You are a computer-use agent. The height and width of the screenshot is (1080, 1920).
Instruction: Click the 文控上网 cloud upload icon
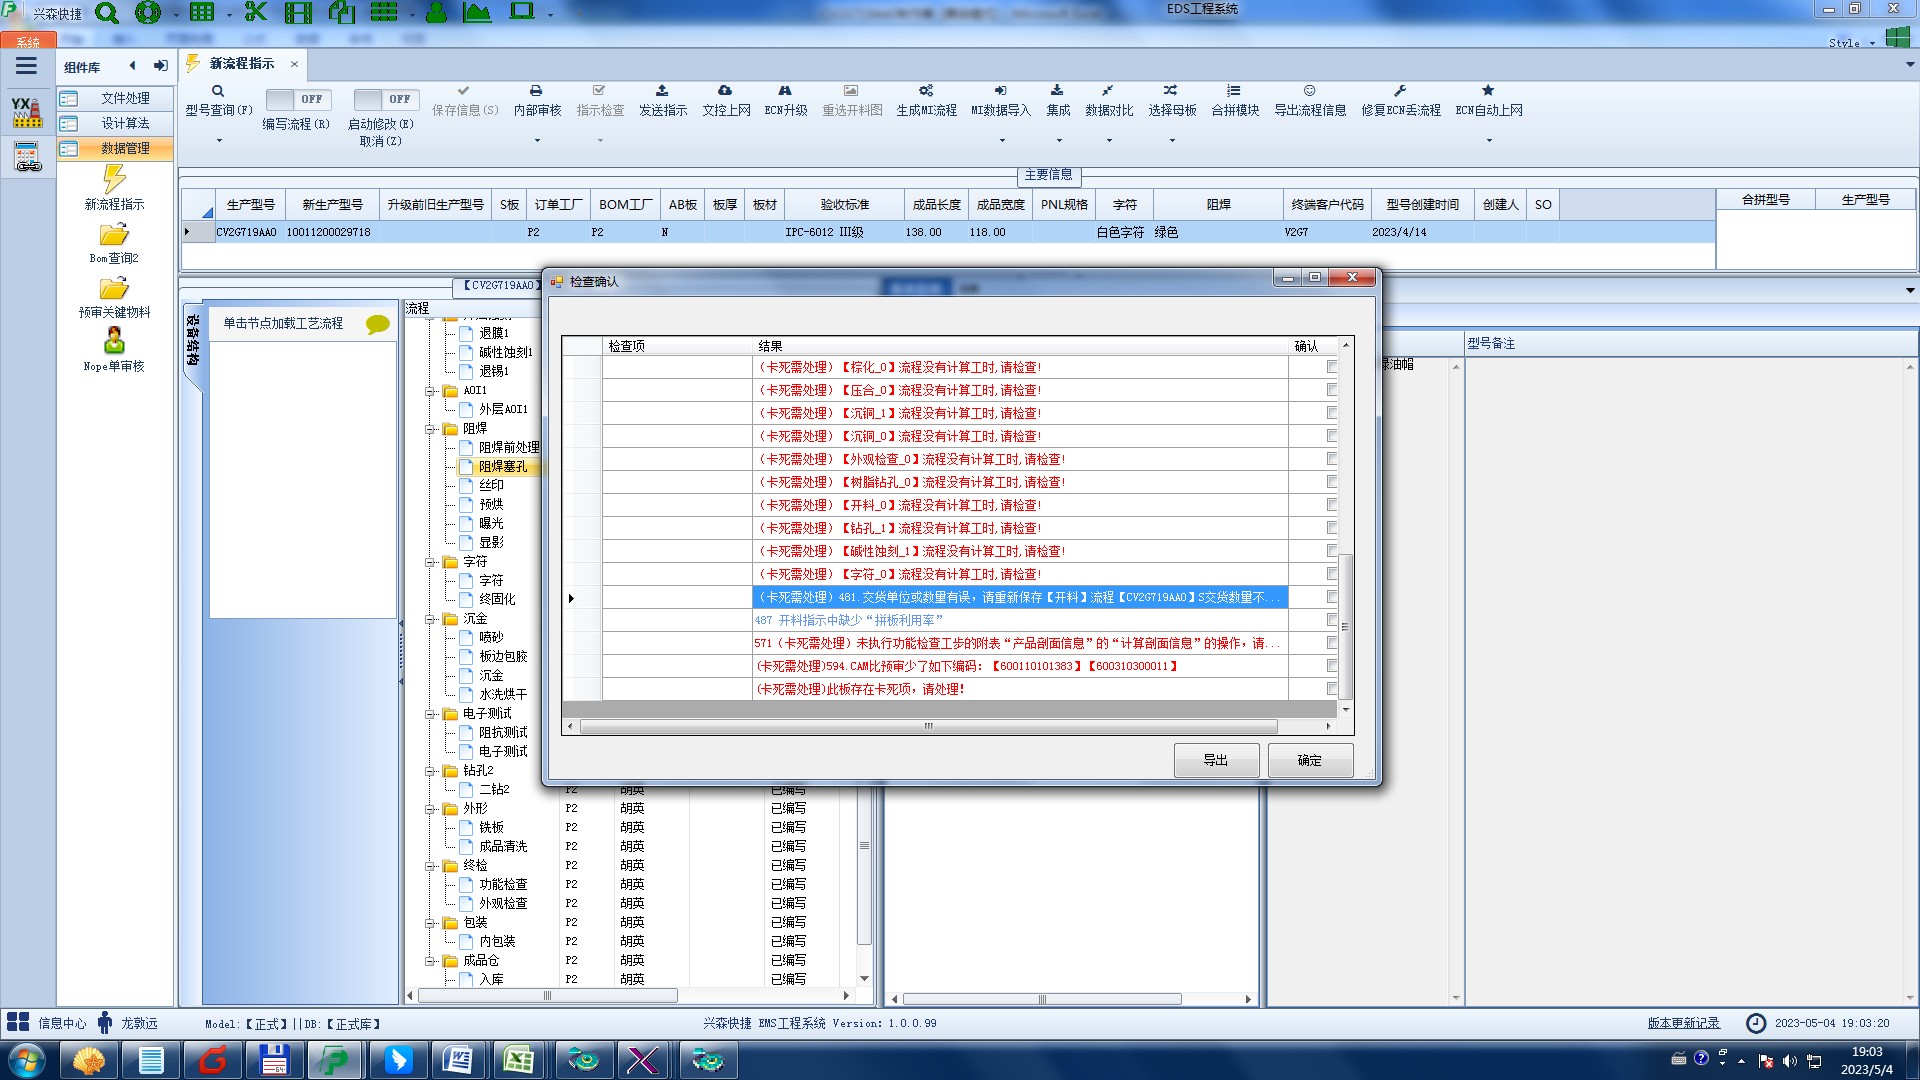click(725, 91)
